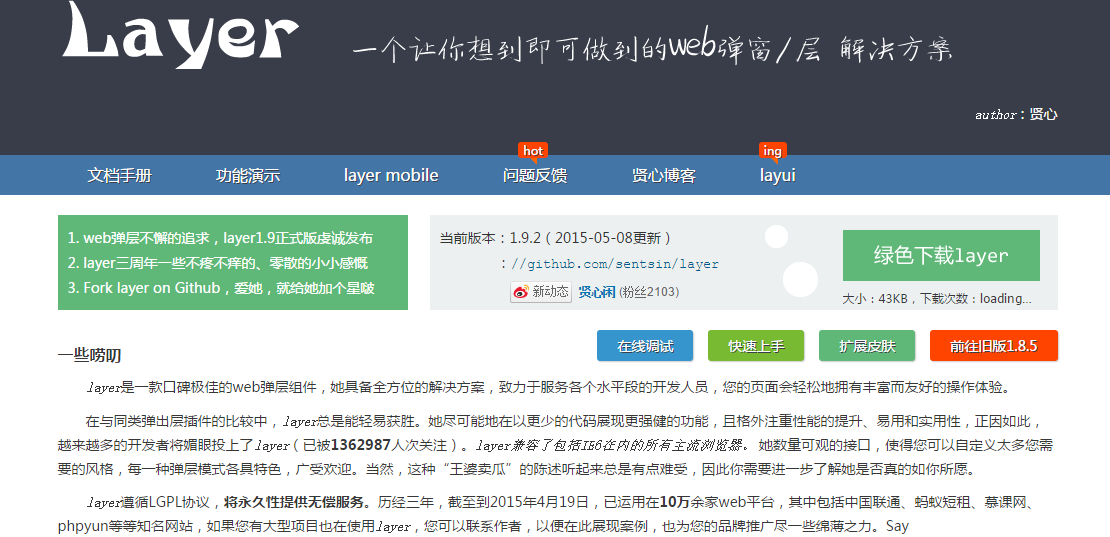Open the layui navigation item
Viewport: 1110px width, 537px height.
pos(777,176)
